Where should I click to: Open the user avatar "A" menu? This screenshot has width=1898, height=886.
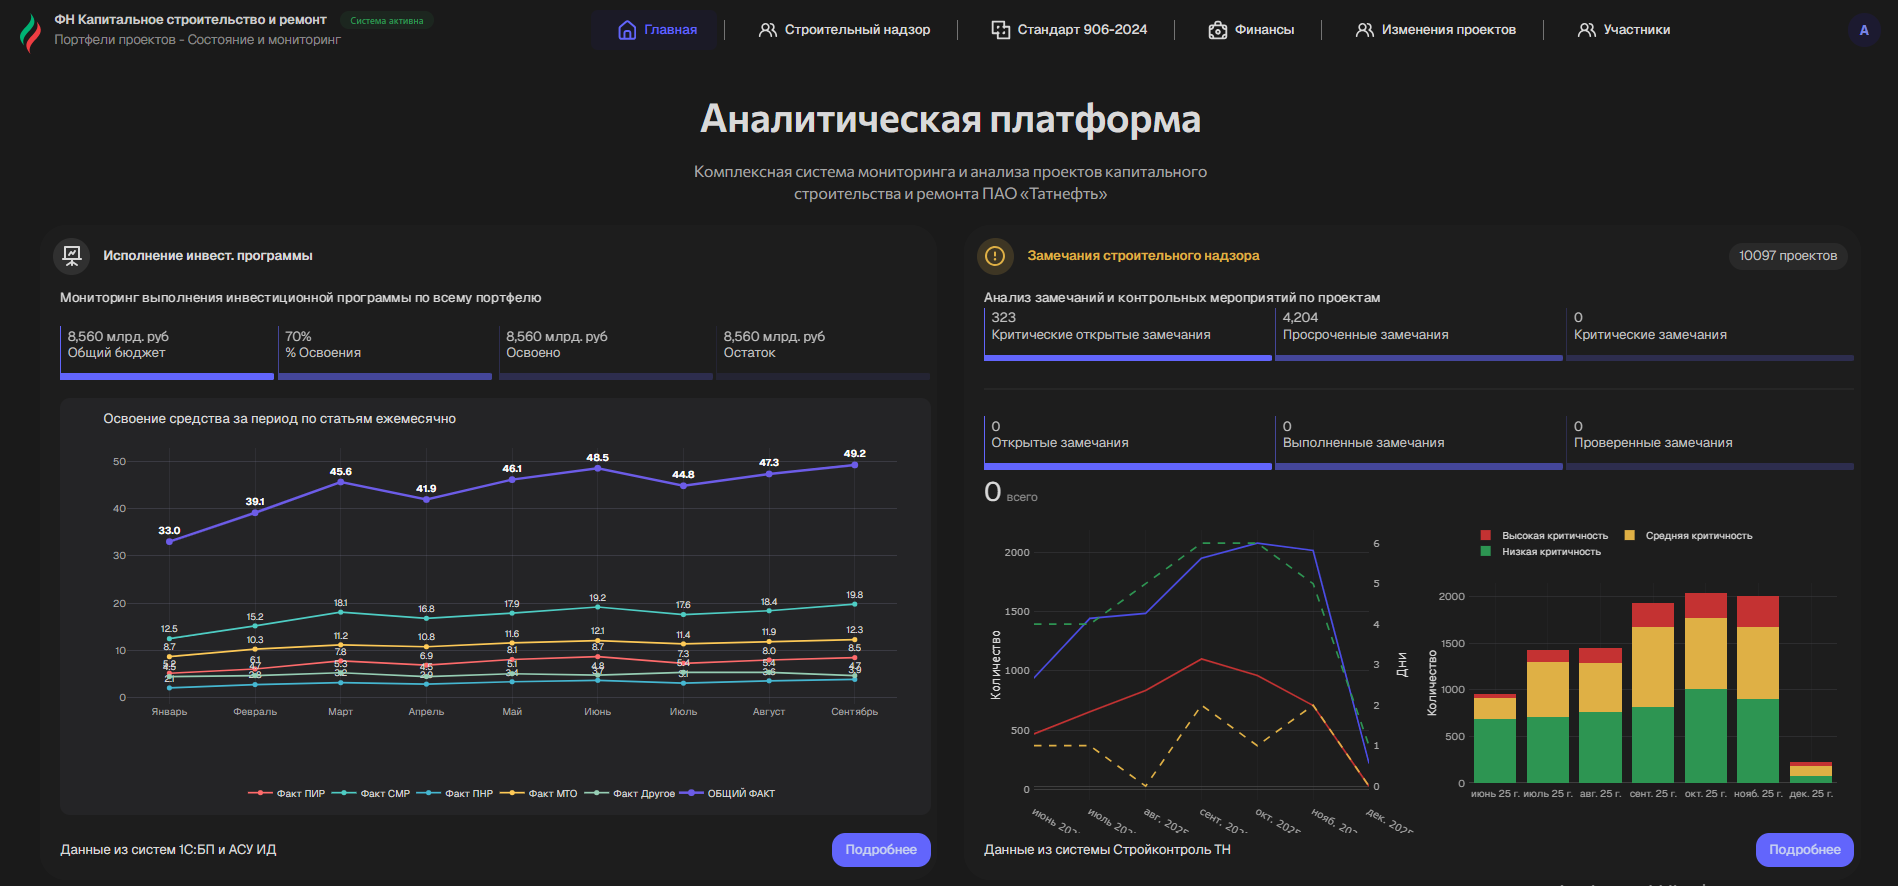[1863, 30]
